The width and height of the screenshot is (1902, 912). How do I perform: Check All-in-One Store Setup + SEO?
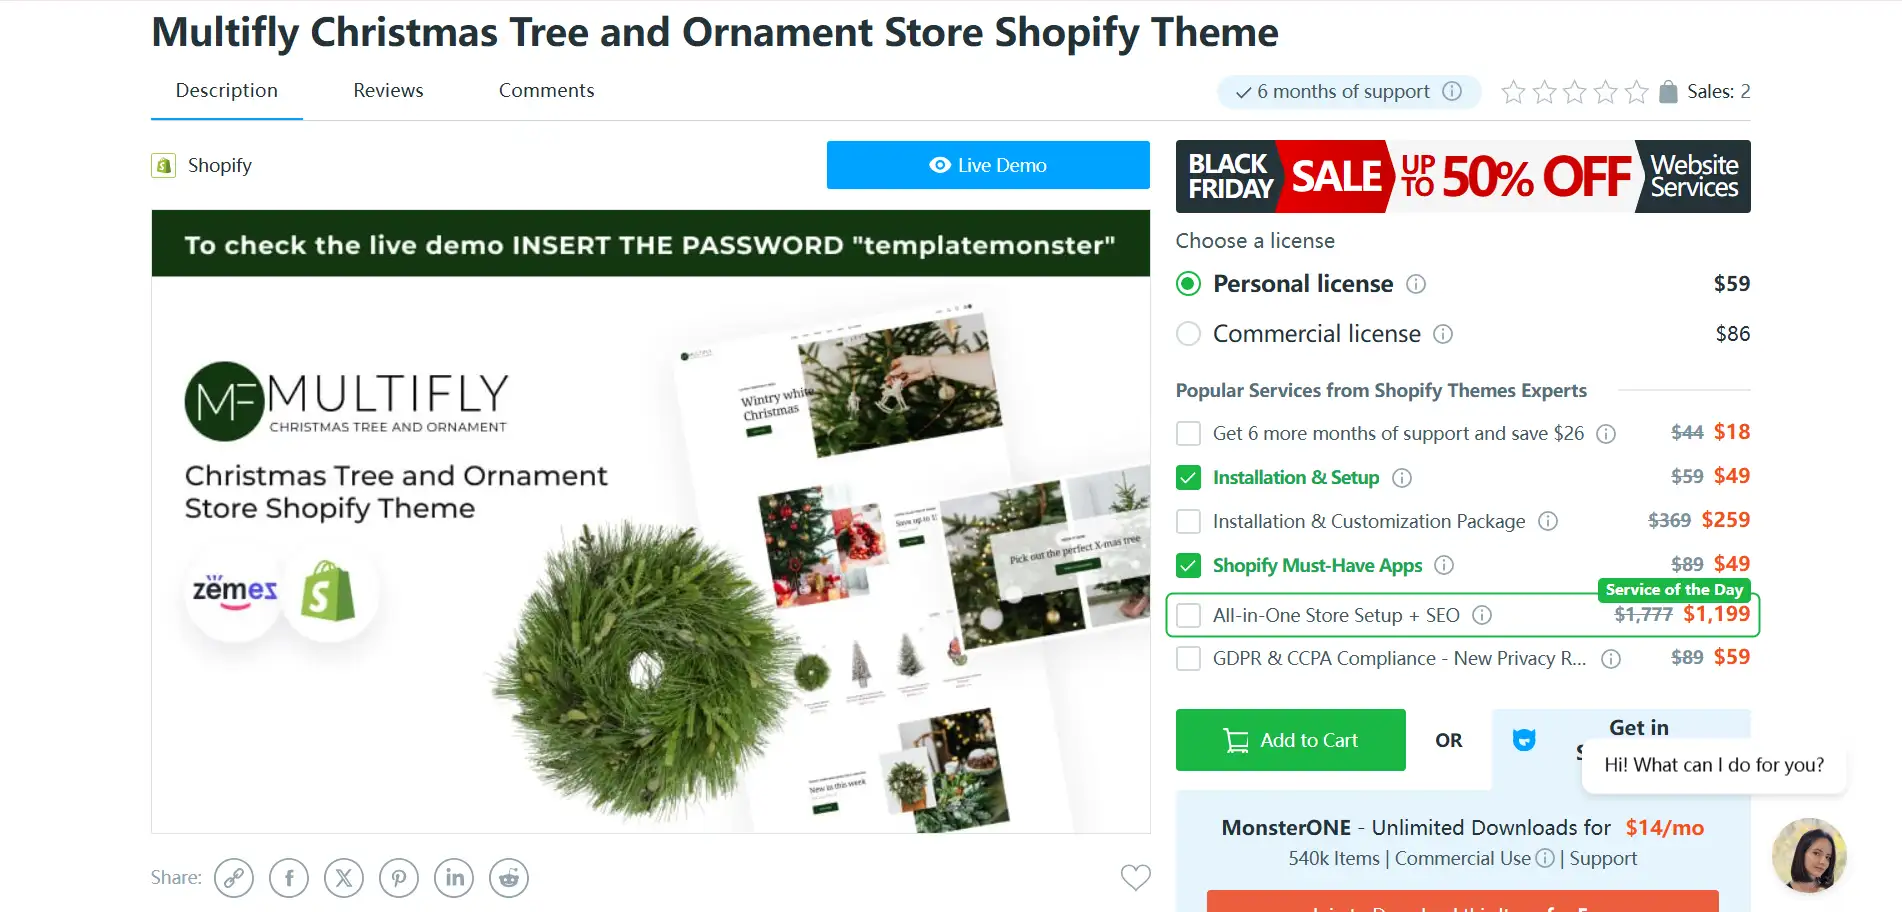tap(1188, 615)
